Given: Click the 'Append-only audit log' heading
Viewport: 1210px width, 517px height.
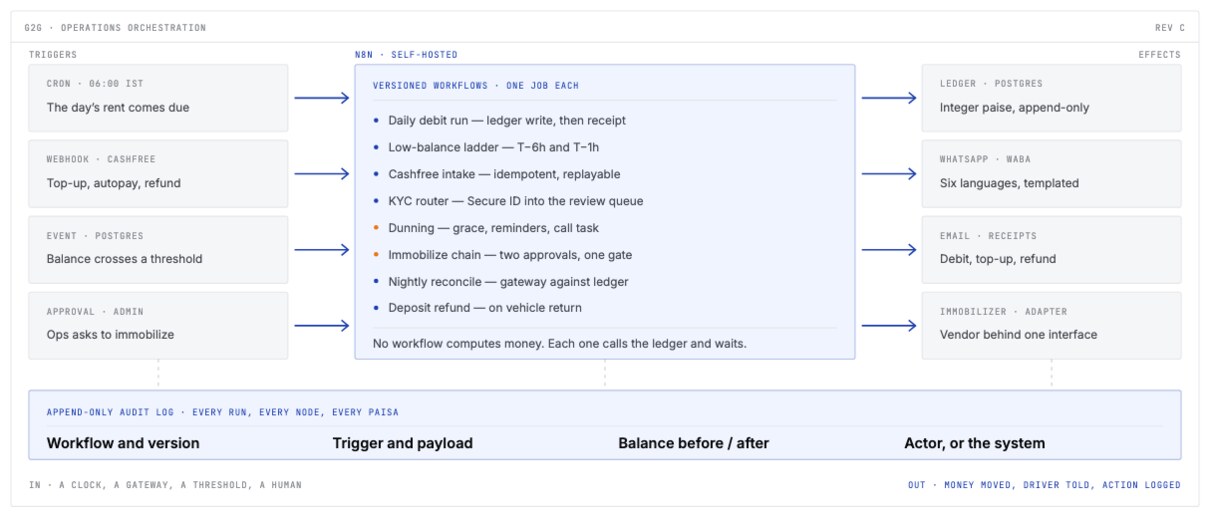Looking at the screenshot, I should (222, 412).
